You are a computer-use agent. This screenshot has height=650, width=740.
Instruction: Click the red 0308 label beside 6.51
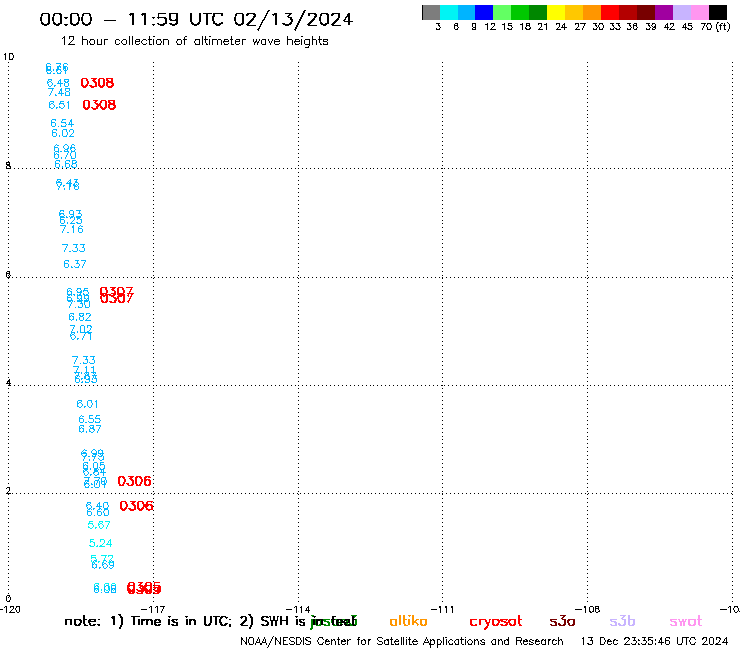pos(99,105)
